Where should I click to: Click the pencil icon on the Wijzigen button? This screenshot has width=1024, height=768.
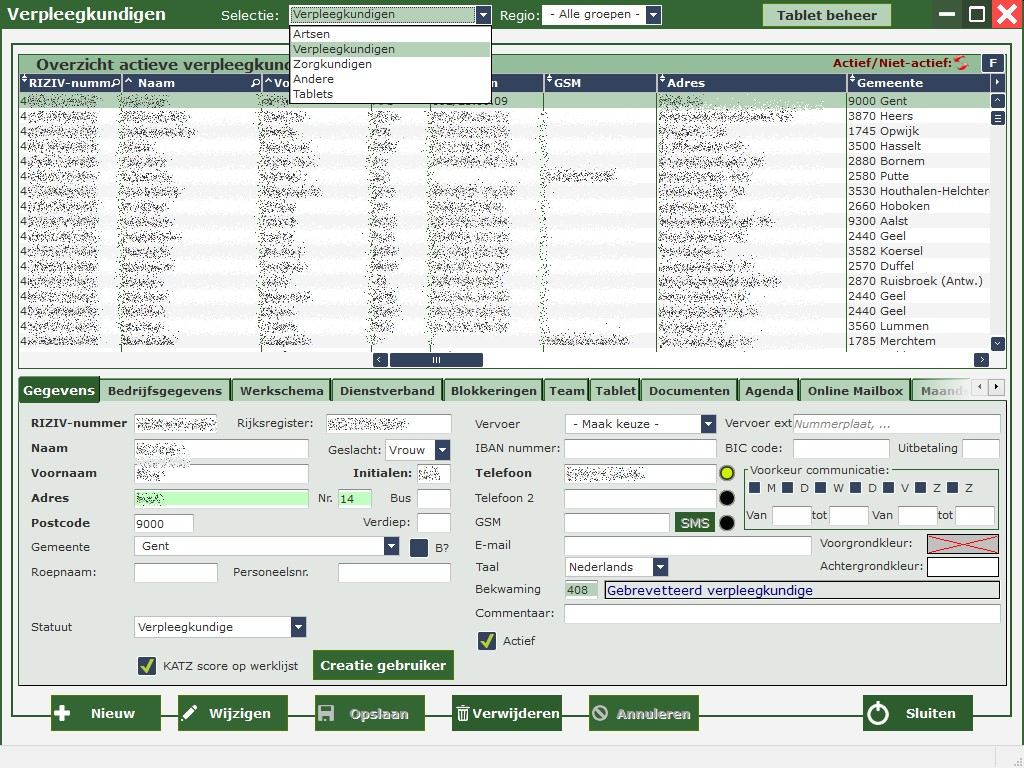189,713
